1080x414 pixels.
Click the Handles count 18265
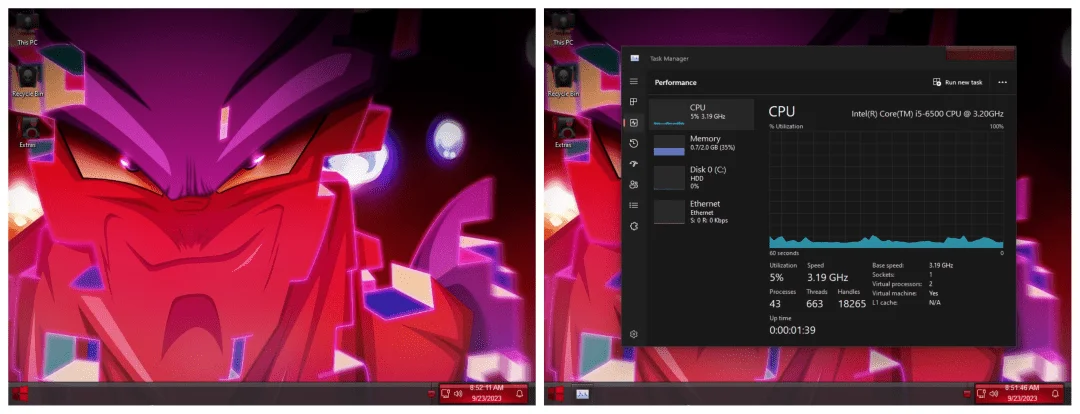tap(852, 304)
